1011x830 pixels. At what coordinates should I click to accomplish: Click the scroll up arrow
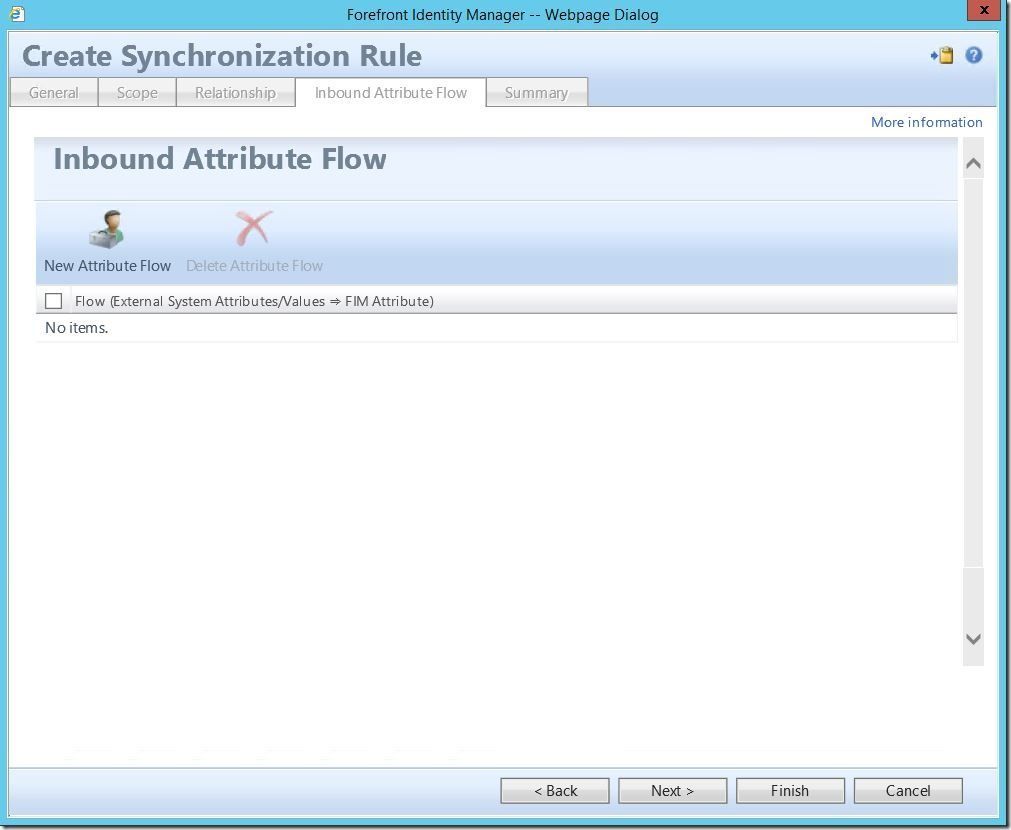[974, 164]
